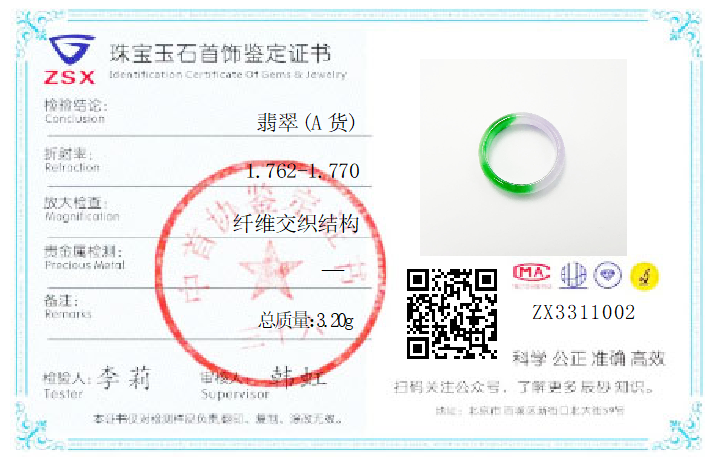The height and width of the screenshot is (457, 705).
Task: Click the red star in seal
Action: [x=270, y=271]
